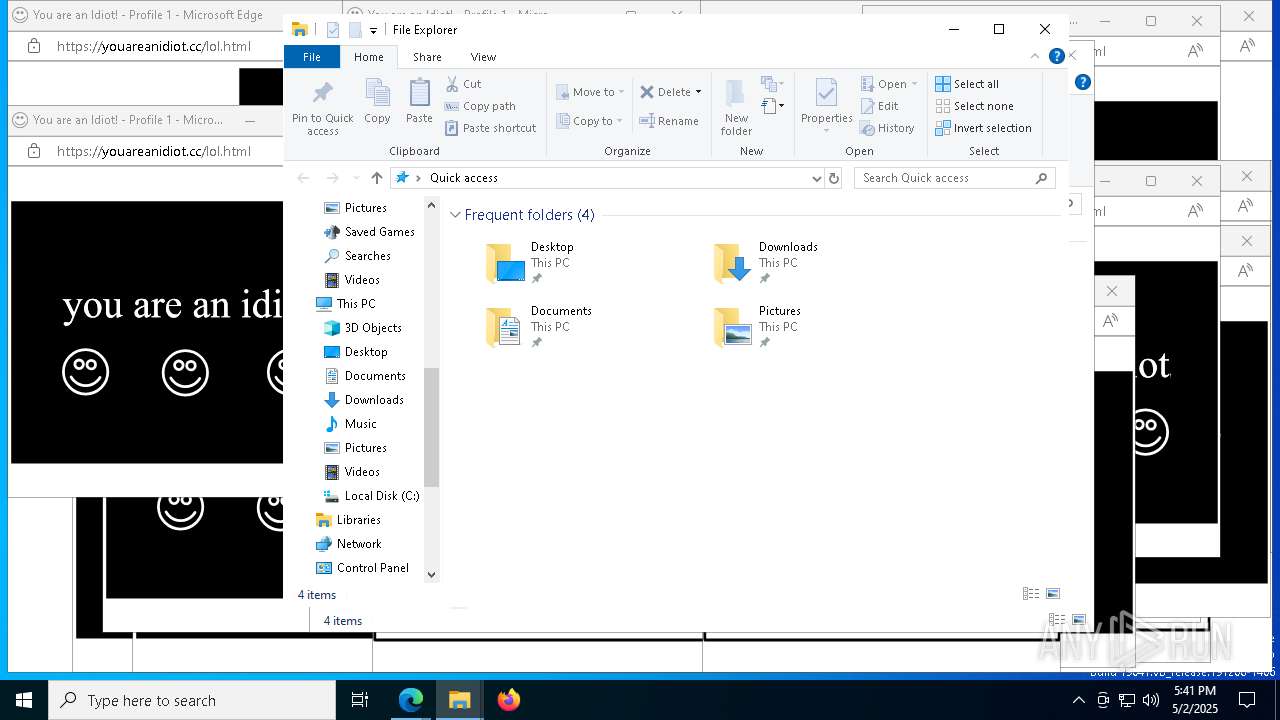The width and height of the screenshot is (1280, 720).
Task: Click the Quick access address bar
Action: 601,178
